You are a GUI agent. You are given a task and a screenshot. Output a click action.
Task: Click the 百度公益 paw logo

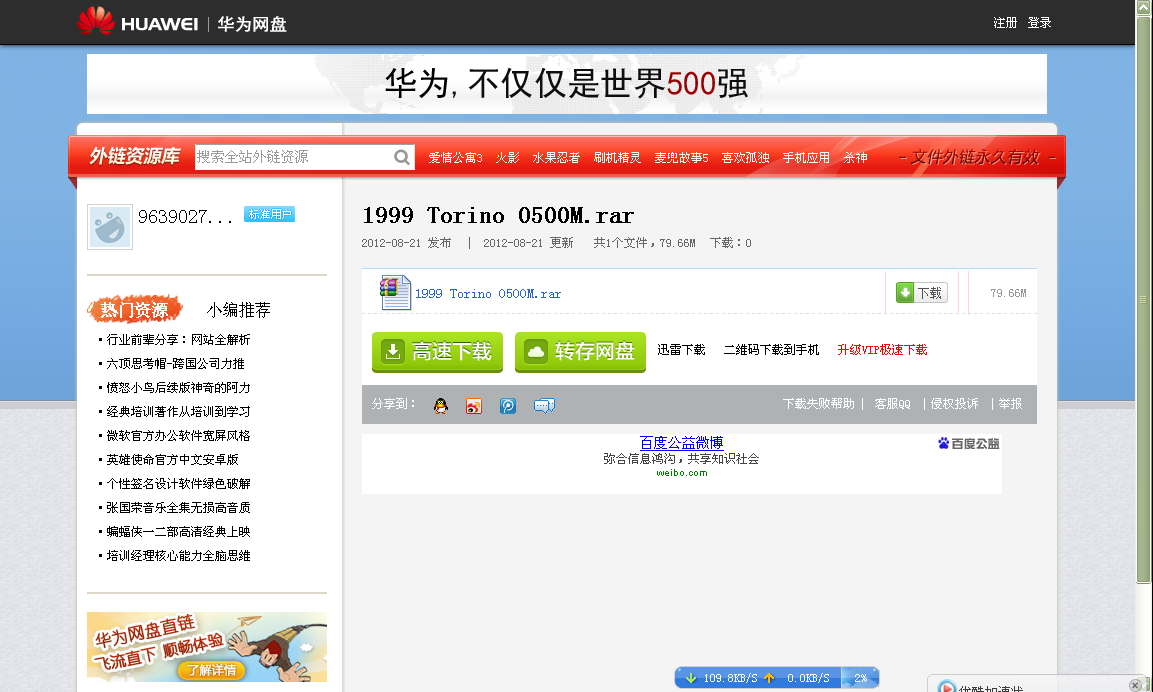[x=968, y=443]
